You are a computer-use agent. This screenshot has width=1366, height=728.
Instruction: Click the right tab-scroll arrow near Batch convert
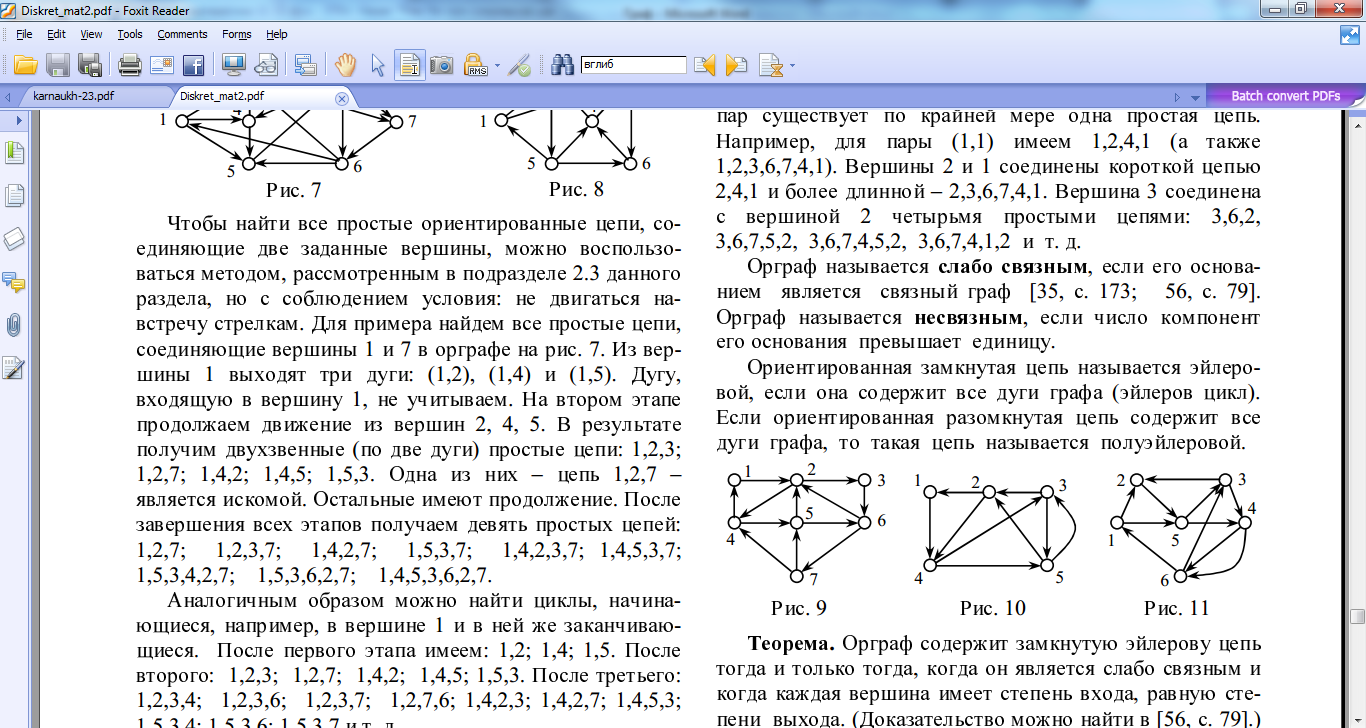point(1177,97)
